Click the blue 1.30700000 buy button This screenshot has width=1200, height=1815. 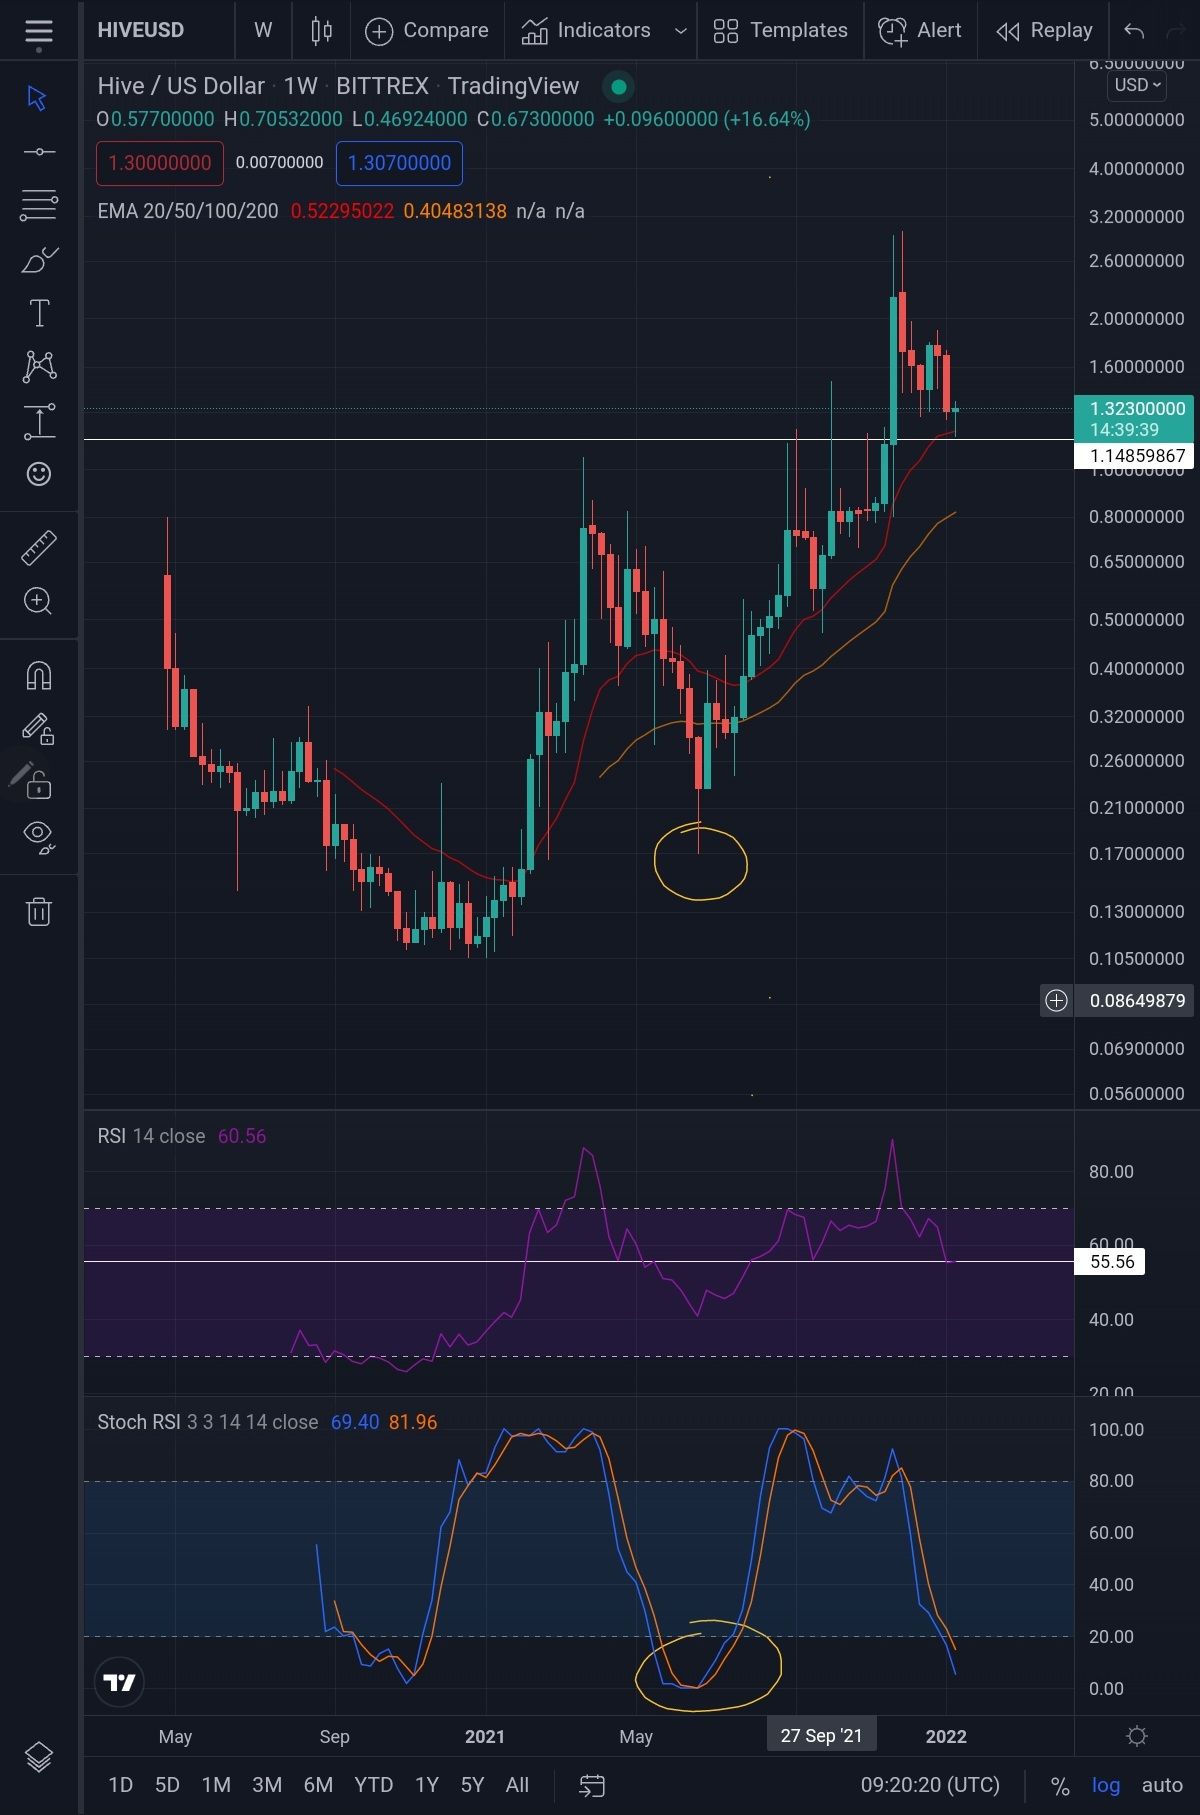[399, 163]
